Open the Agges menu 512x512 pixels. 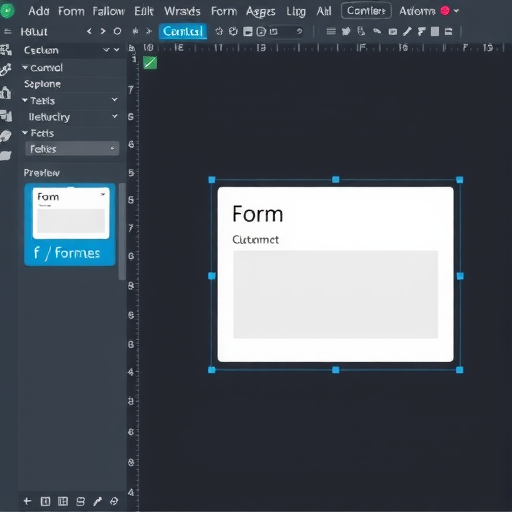tap(261, 12)
